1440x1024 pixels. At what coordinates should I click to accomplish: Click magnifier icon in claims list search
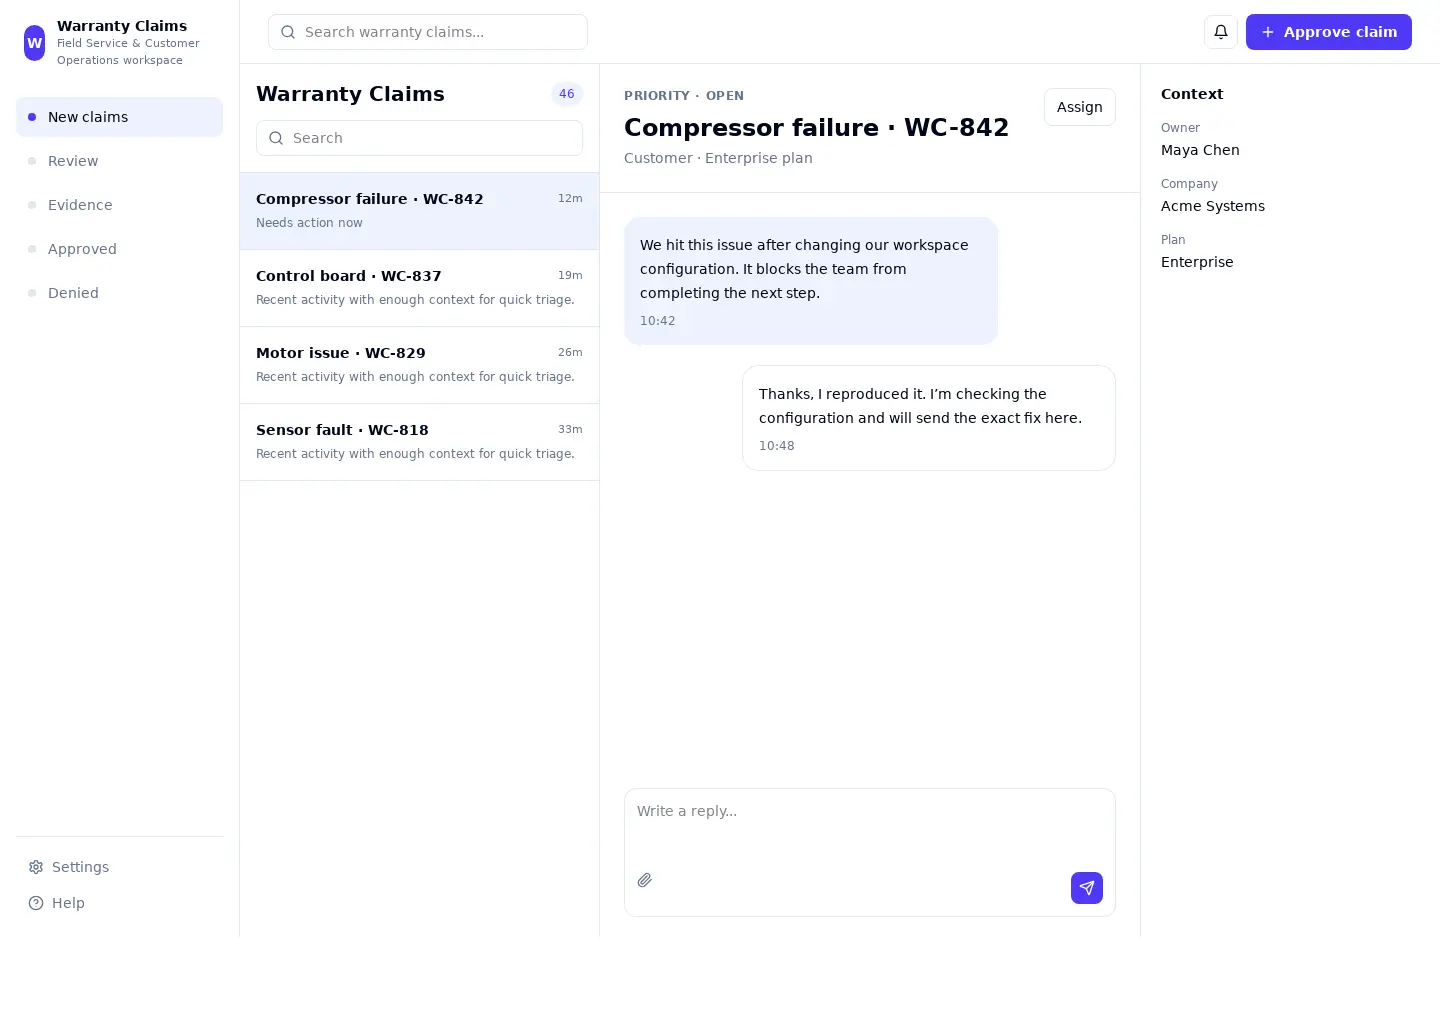tap(276, 138)
